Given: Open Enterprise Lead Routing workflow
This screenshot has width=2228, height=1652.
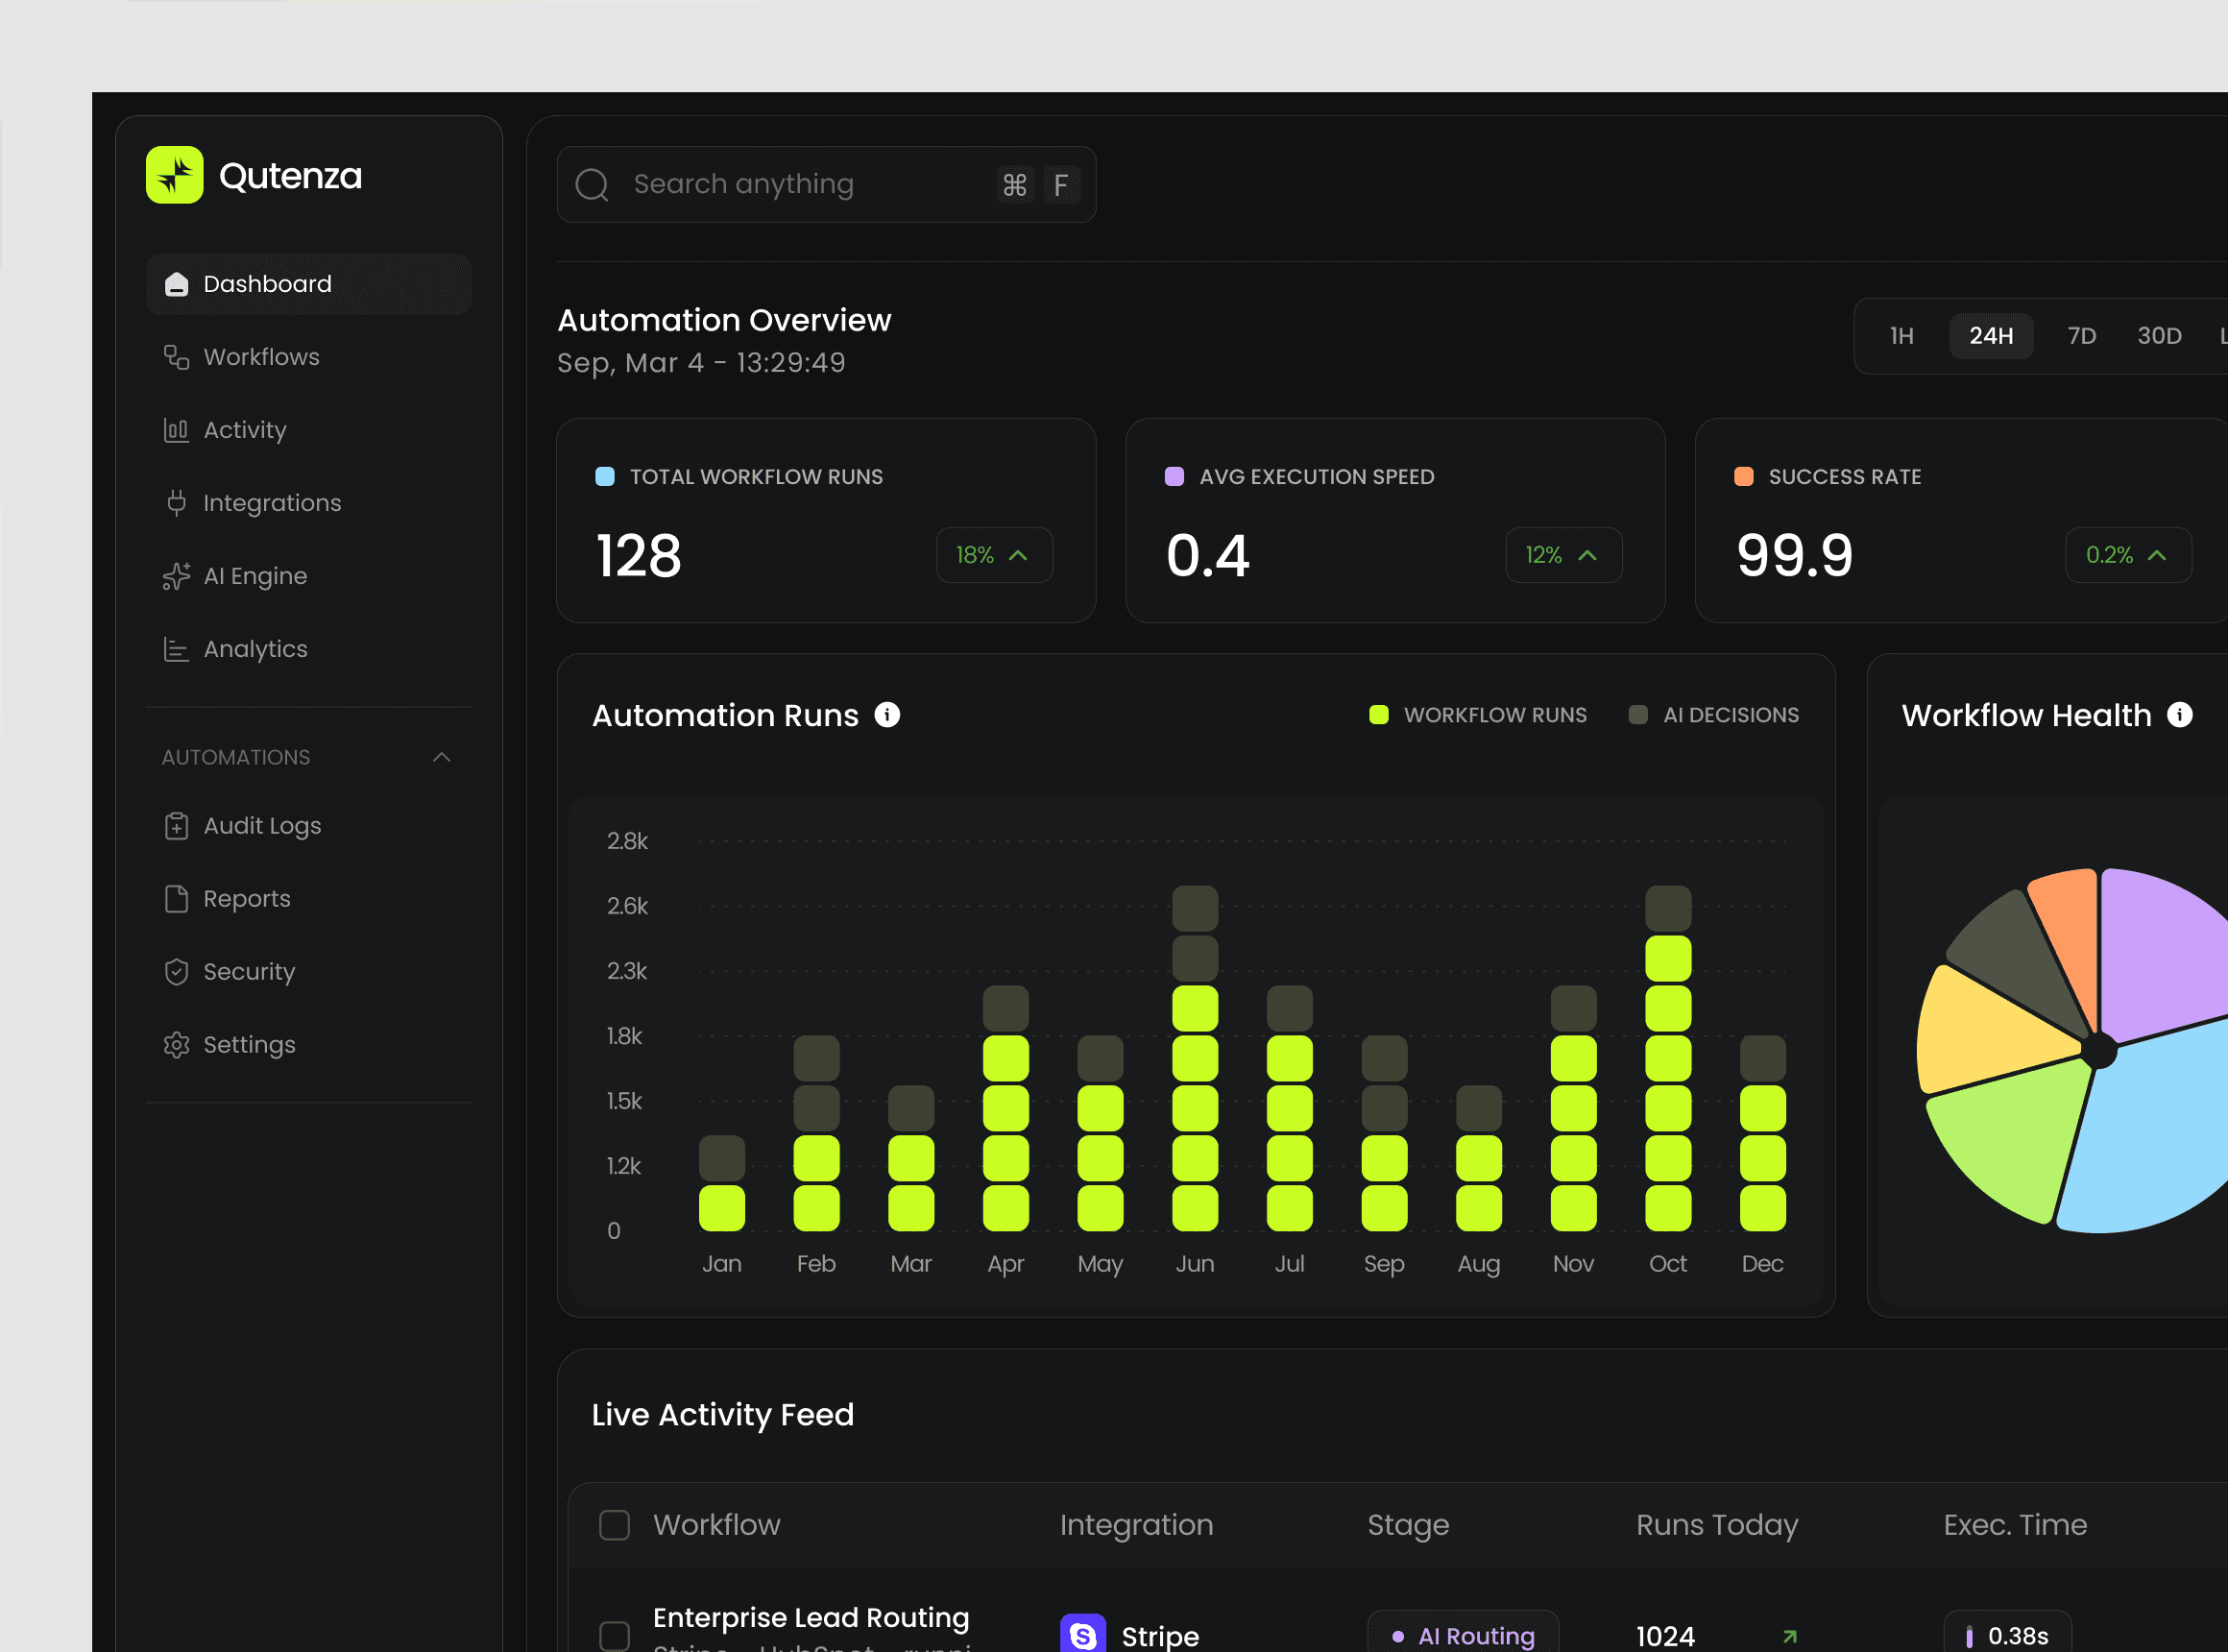Looking at the screenshot, I should pyautogui.click(x=811, y=1618).
